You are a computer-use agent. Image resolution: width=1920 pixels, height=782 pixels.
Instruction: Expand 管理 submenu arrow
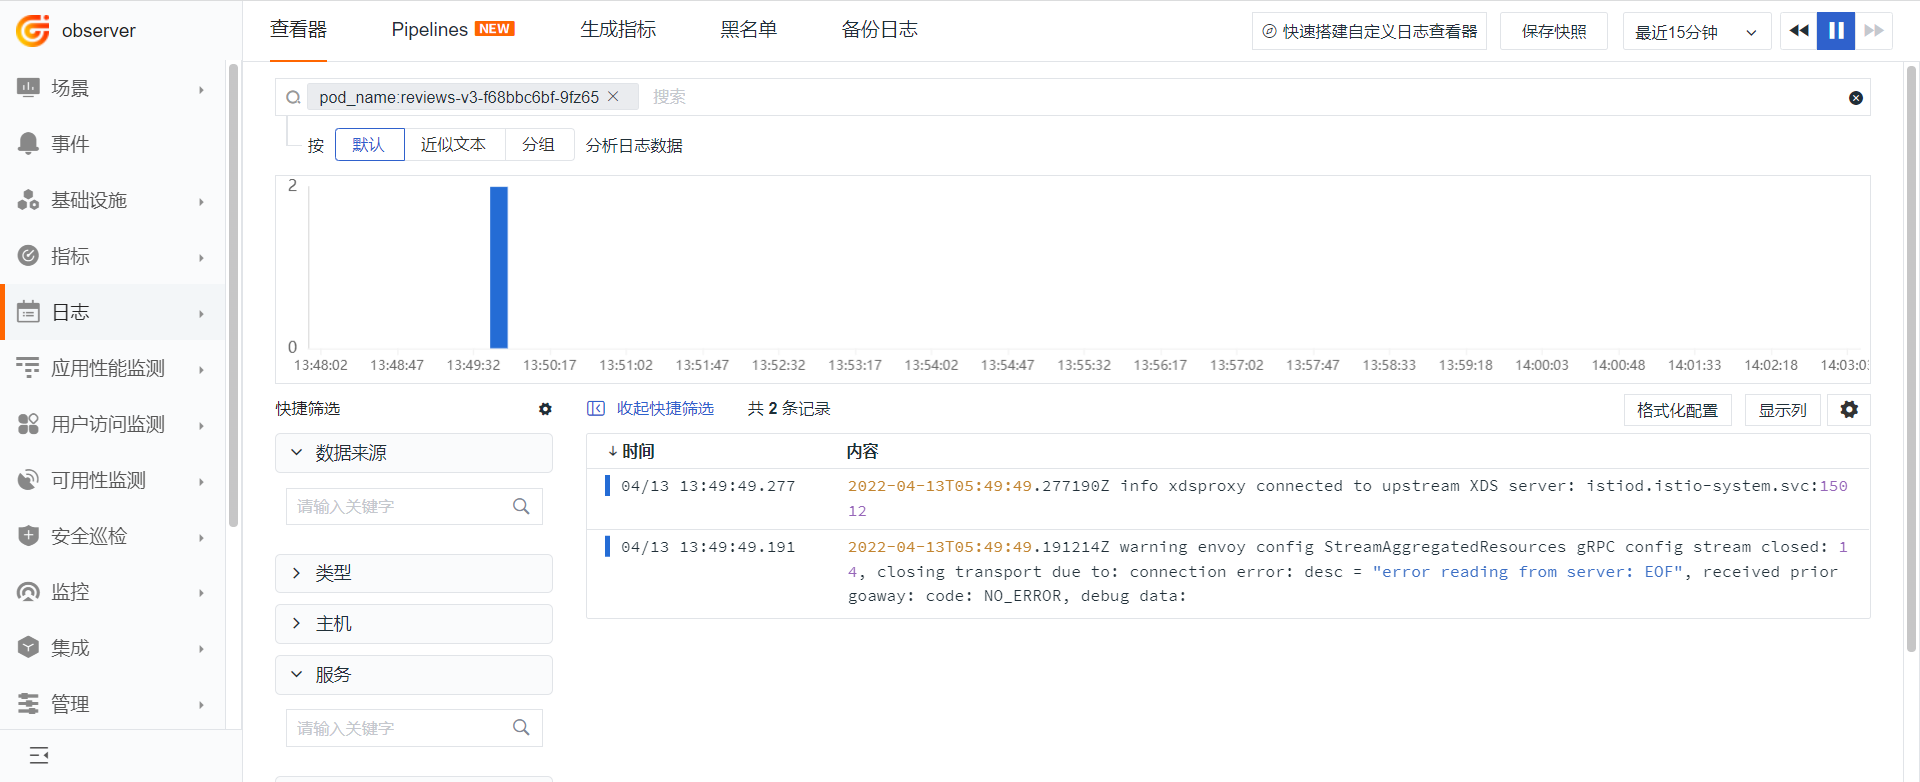201,706
